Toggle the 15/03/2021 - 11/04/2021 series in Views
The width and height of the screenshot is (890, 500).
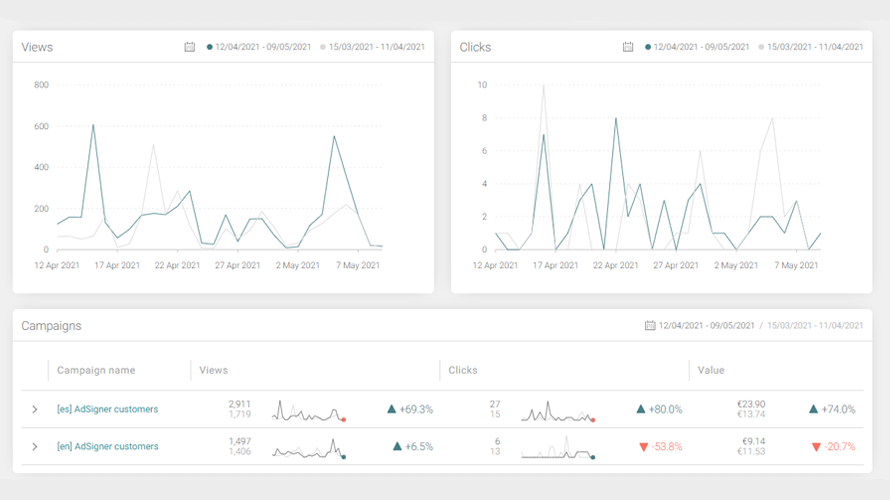click(x=372, y=47)
